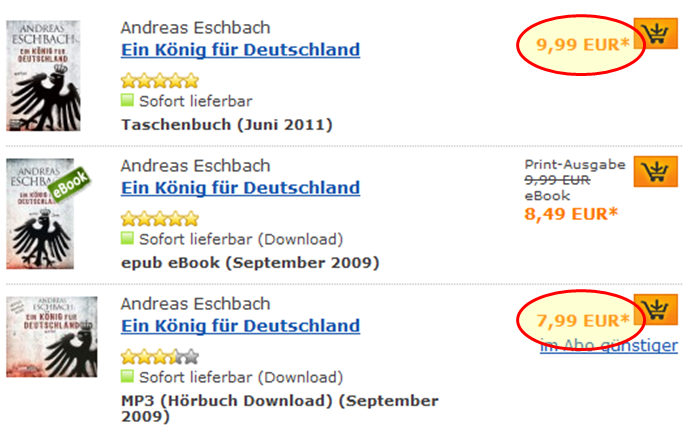The width and height of the screenshot is (685, 430).
Task: Add the MP3 Hörbuch to cart
Action: click(656, 310)
